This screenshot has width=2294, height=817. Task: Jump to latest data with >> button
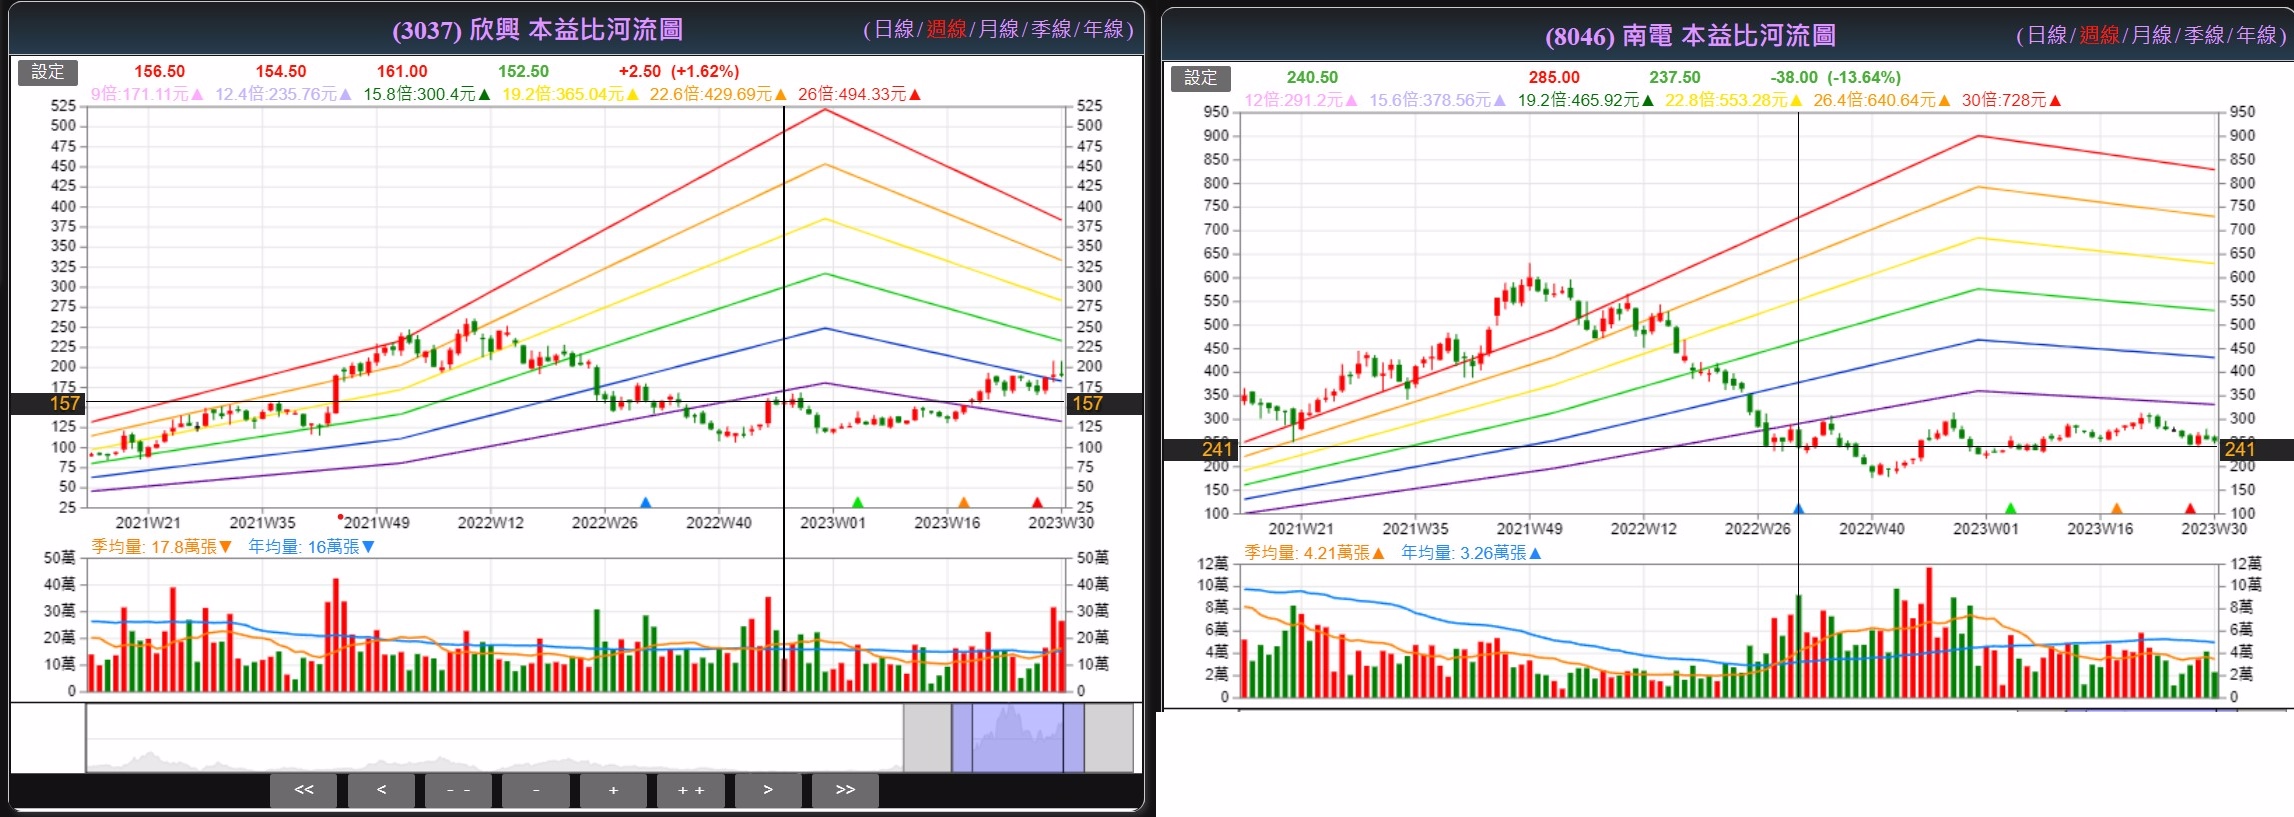point(845,790)
